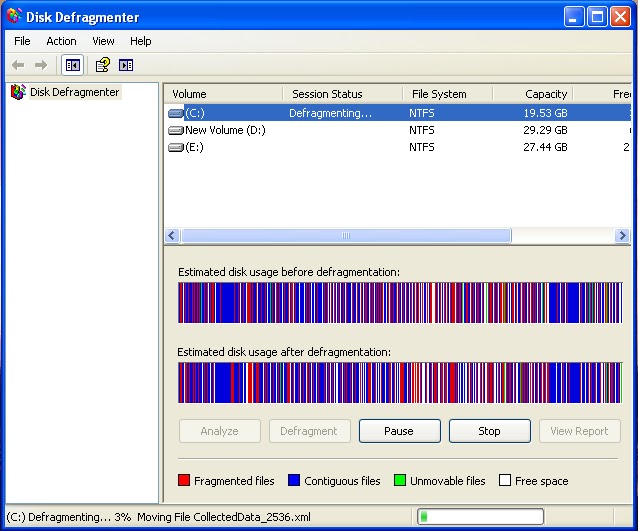Maximize the Disk Defragmenter window

(x=597, y=17)
